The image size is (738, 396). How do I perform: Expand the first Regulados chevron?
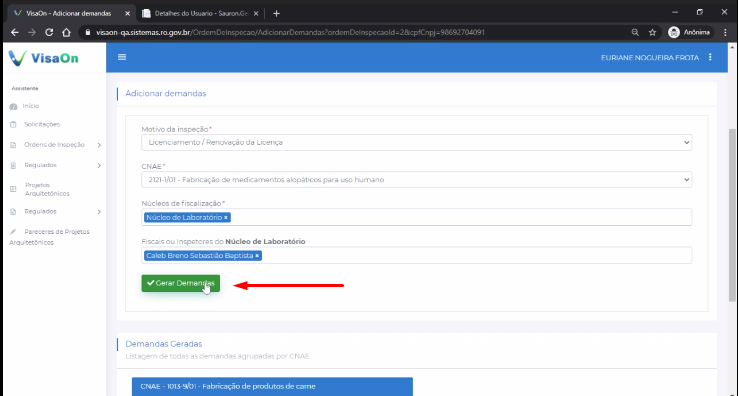pyautogui.click(x=99, y=165)
